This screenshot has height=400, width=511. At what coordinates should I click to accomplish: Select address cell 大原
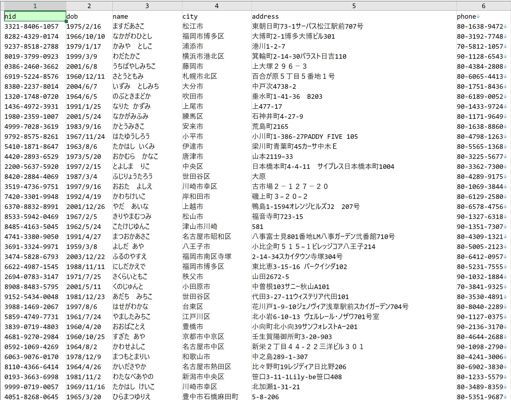tap(354, 176)
